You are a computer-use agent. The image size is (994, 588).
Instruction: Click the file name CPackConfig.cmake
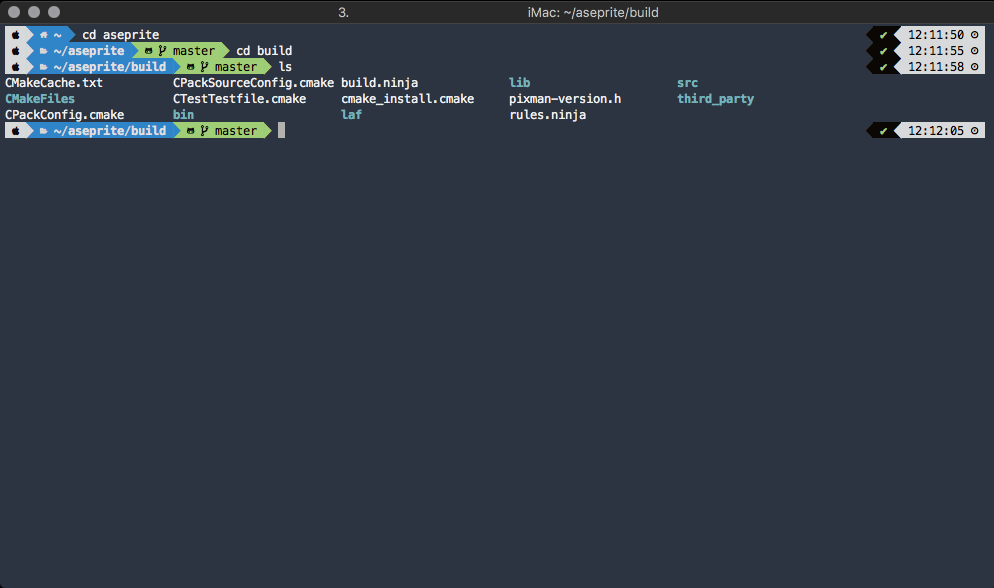click(65, 115)
